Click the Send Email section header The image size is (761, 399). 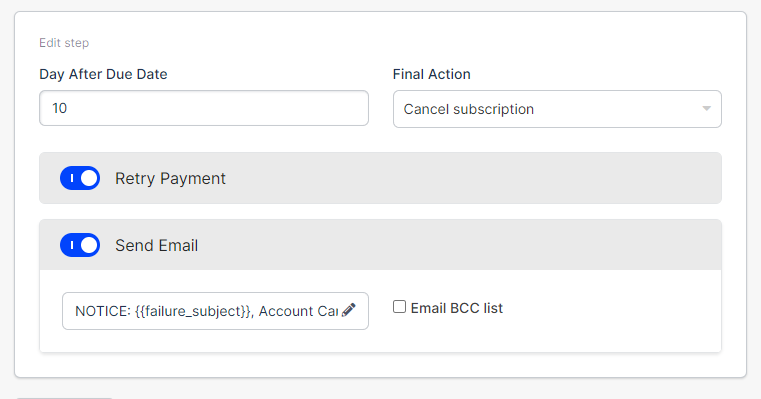coord(380,245)
